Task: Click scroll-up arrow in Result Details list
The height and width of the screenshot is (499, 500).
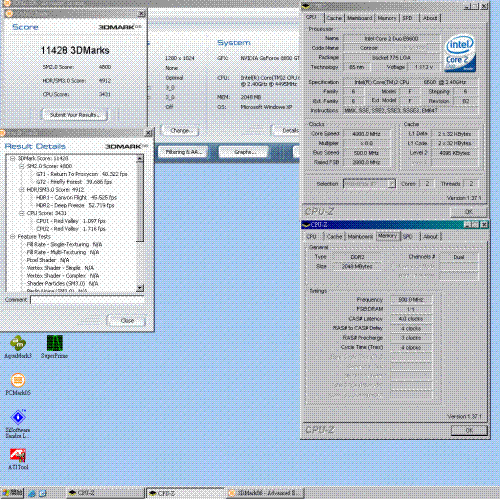Action: [140, 158]
